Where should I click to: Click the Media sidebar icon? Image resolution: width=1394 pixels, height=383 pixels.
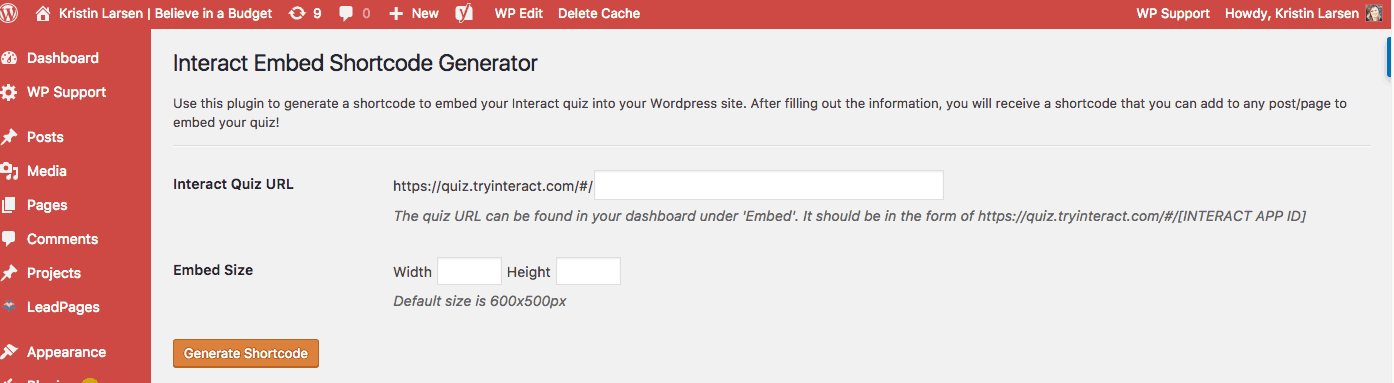coord(9,171)
